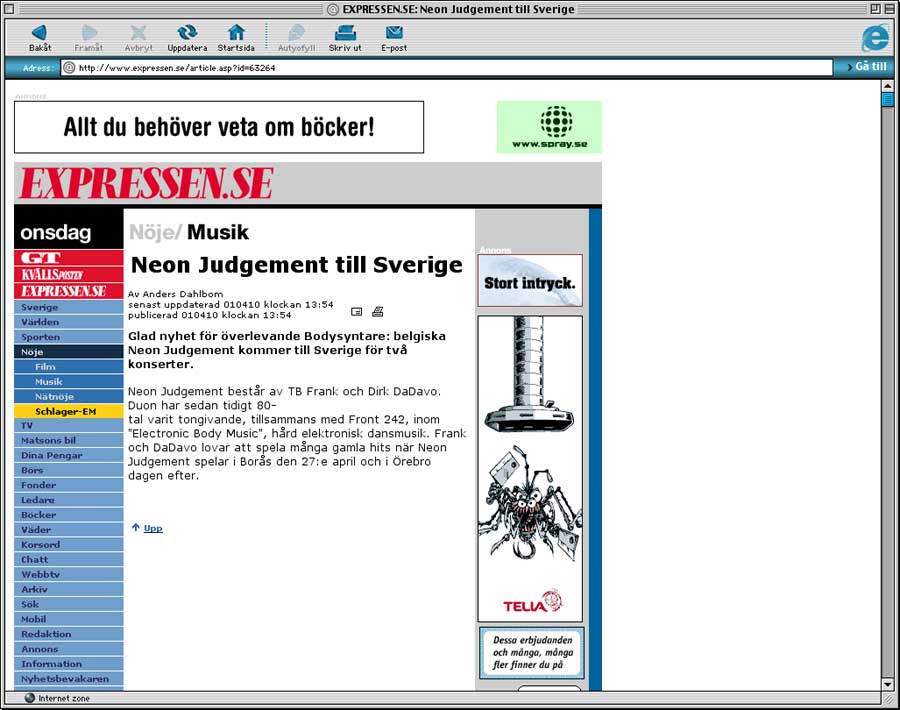Open the Sporten section

68,337
